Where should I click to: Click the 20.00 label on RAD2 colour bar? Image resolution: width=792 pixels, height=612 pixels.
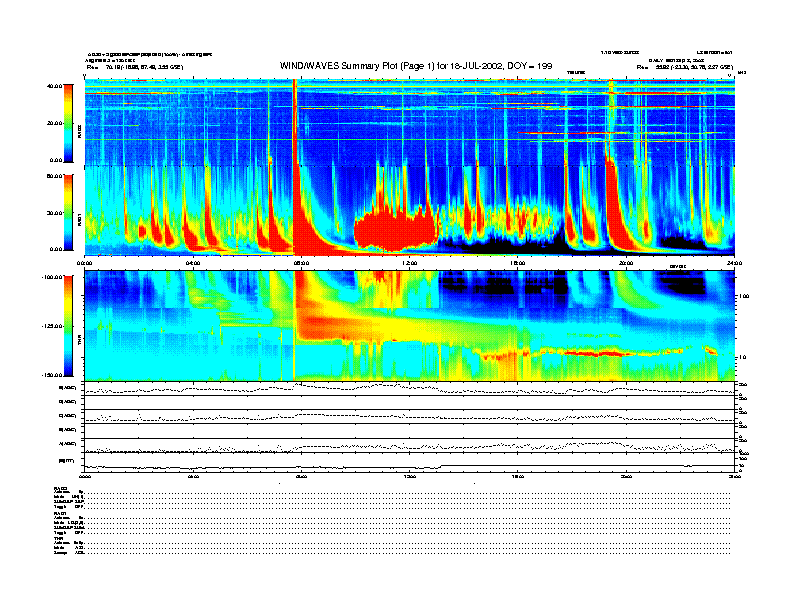[54, 123]
